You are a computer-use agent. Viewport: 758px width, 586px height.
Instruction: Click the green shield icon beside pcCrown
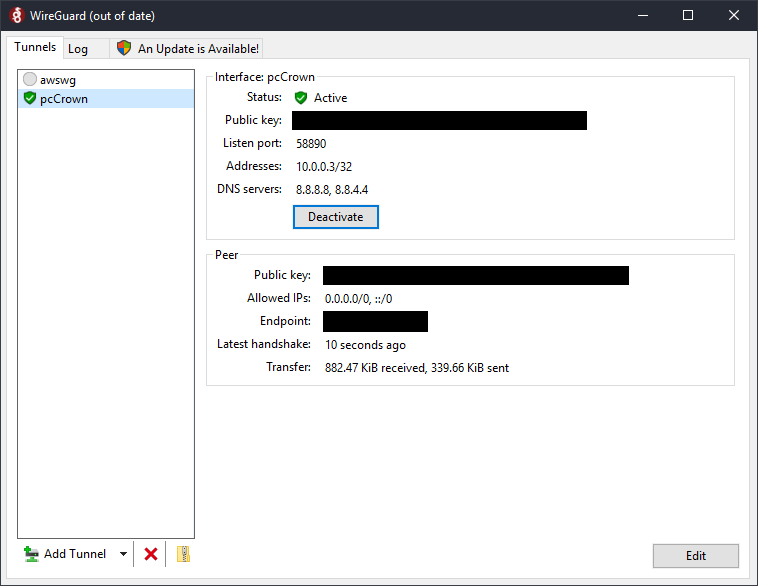click(x=30, y=98)
